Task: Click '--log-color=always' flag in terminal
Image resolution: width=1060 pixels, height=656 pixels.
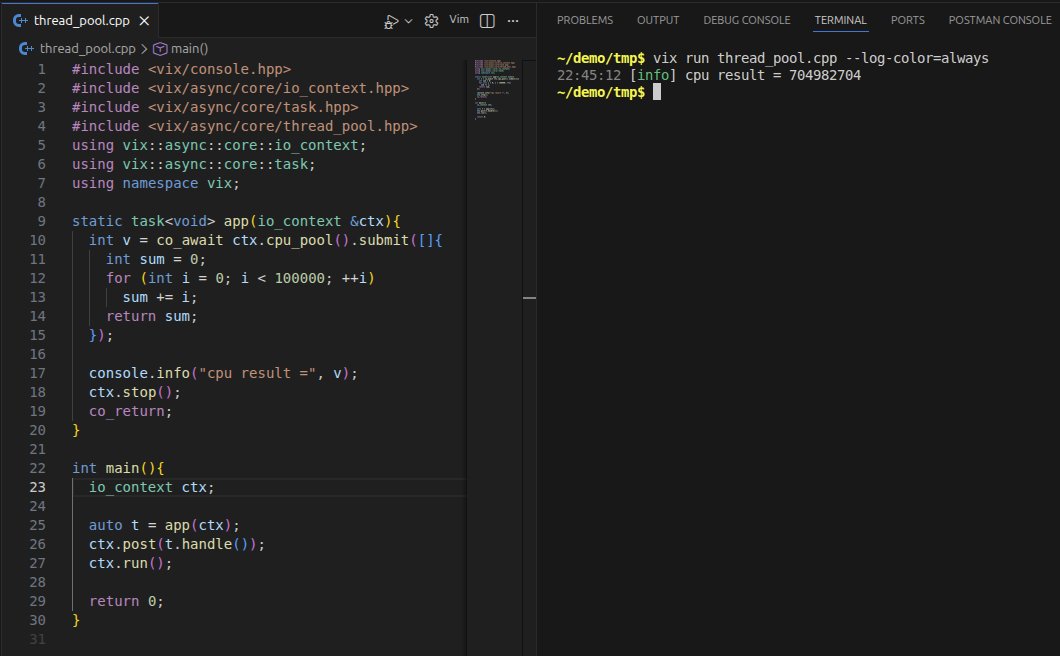Action: [917, 58]
